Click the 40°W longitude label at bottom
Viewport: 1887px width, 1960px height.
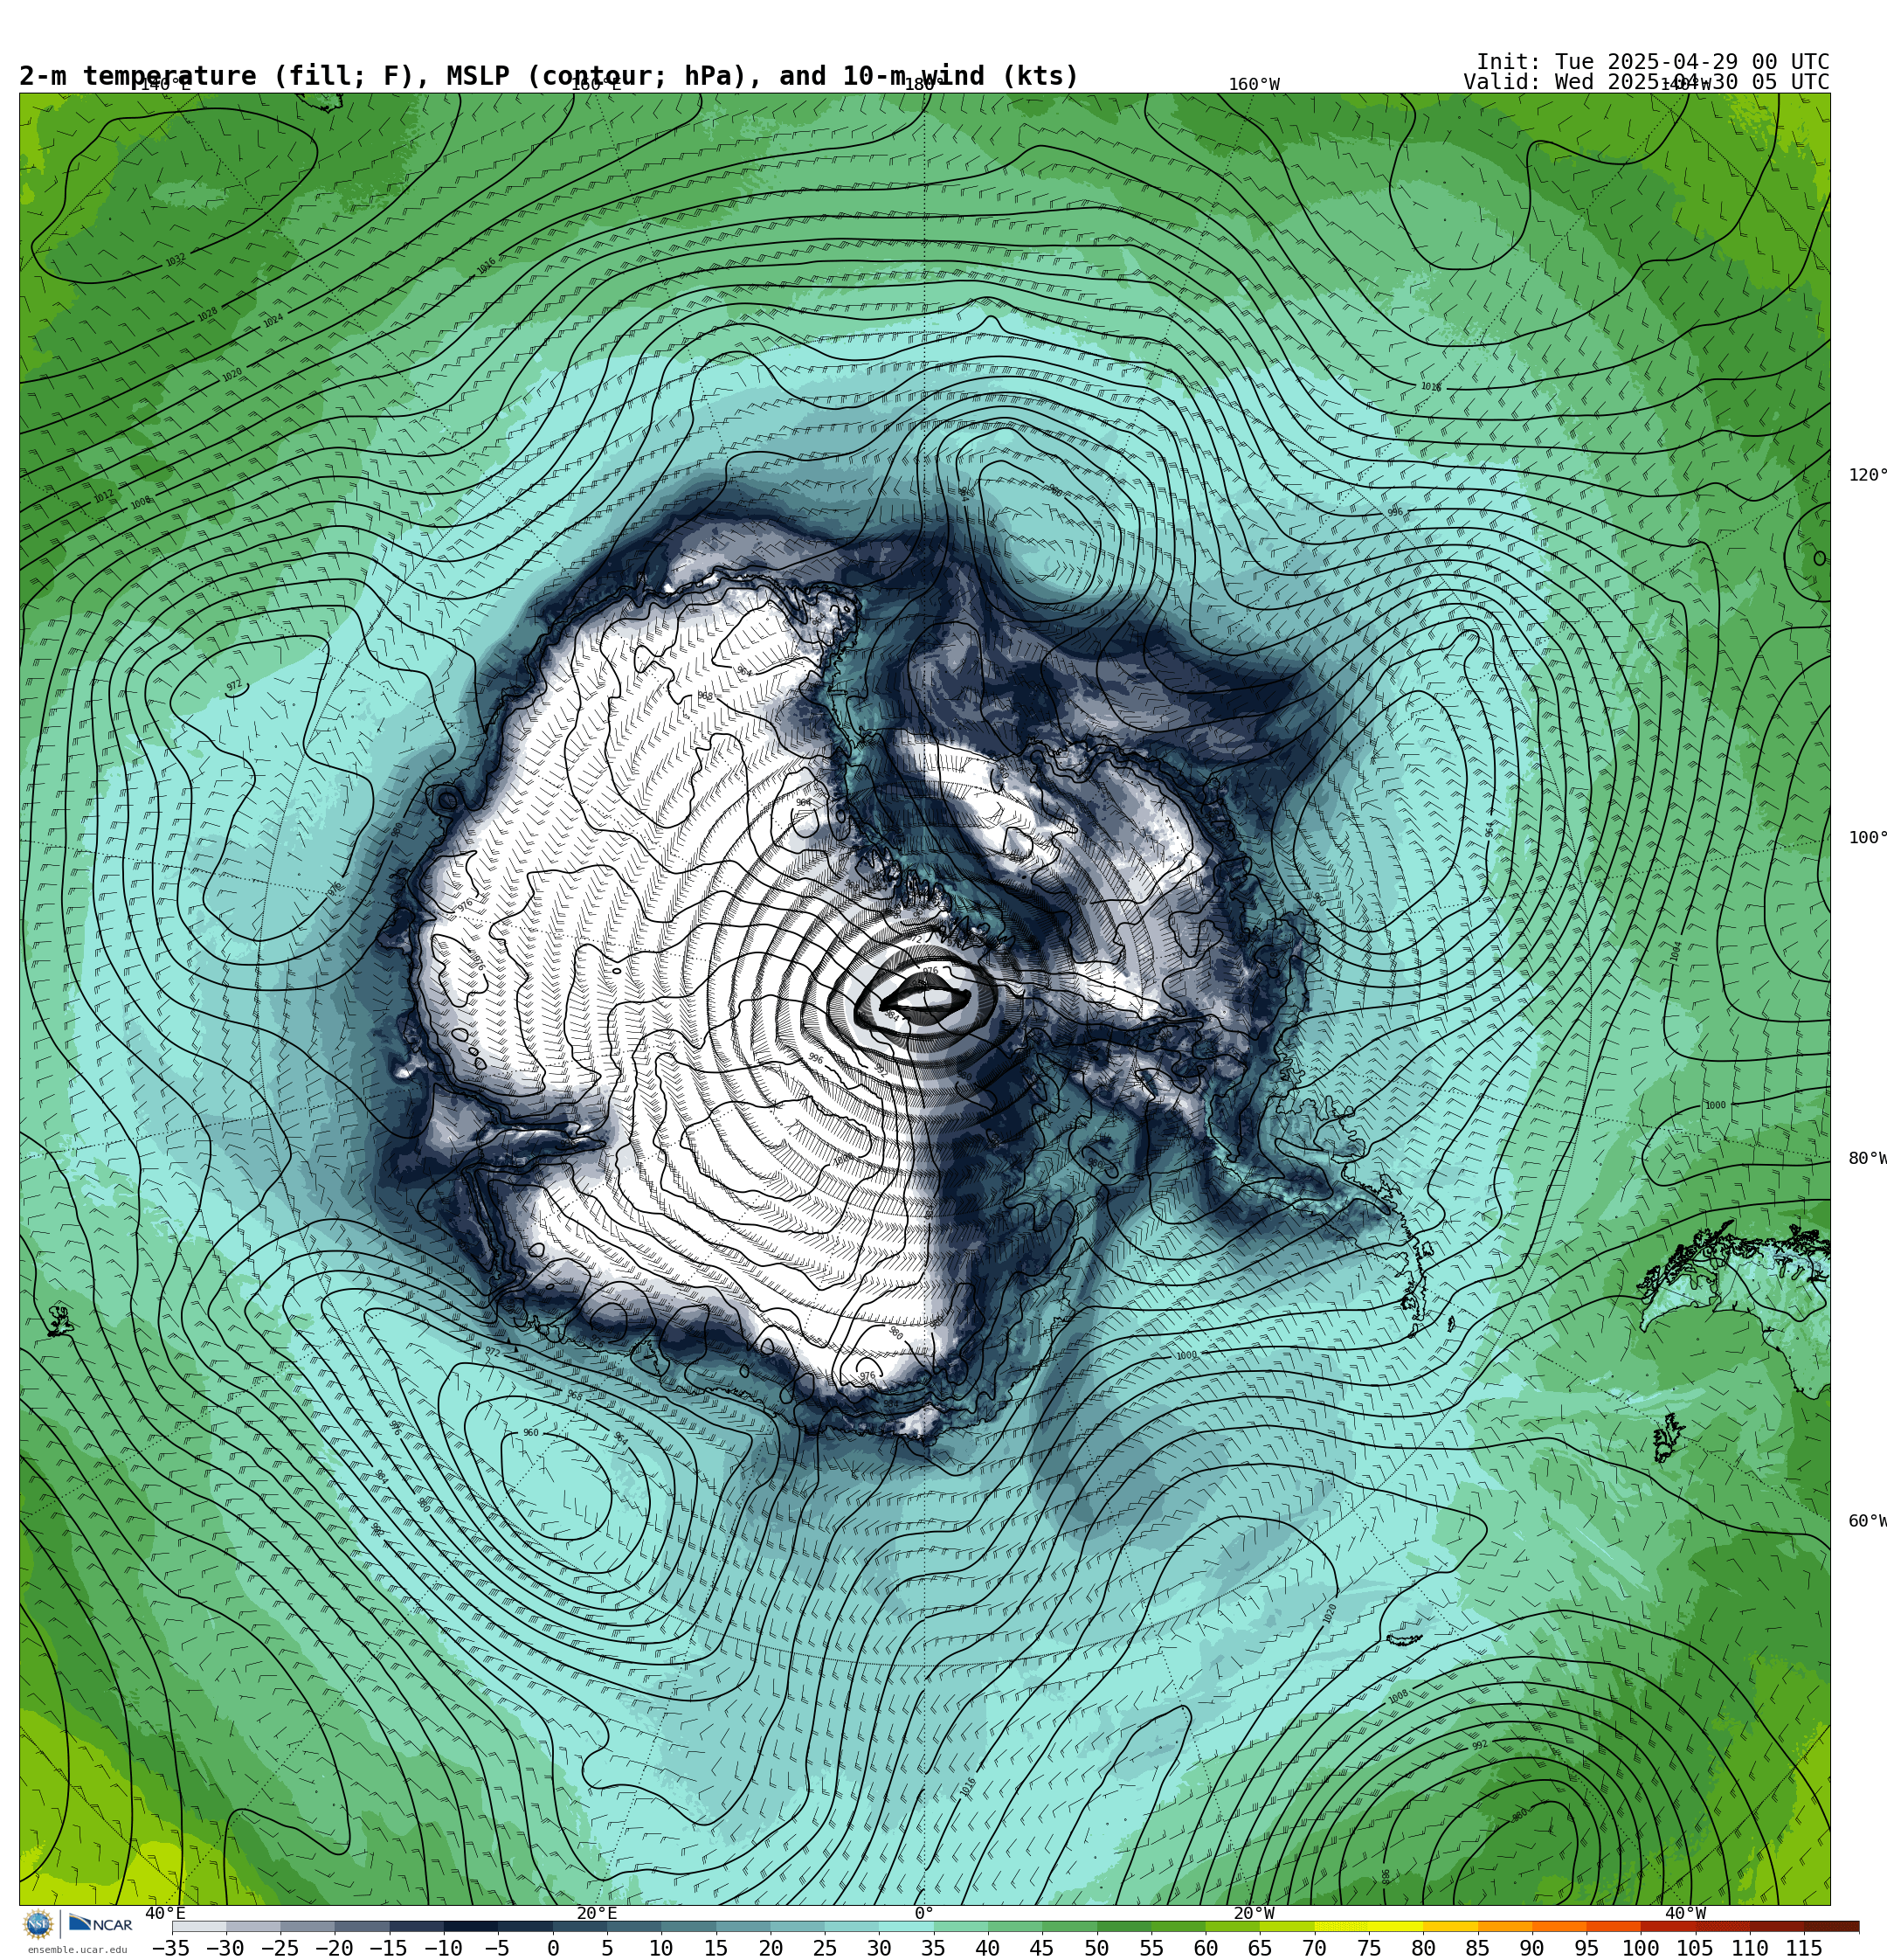[x=1685, y=1913]
